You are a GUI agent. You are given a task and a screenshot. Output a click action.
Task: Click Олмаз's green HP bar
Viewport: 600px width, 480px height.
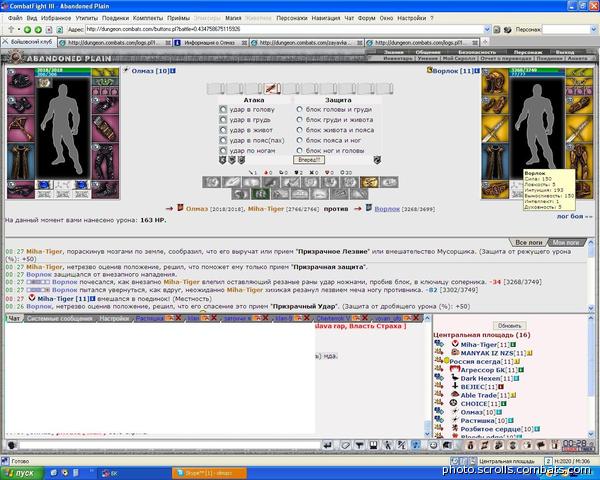[x=63, y=70]
